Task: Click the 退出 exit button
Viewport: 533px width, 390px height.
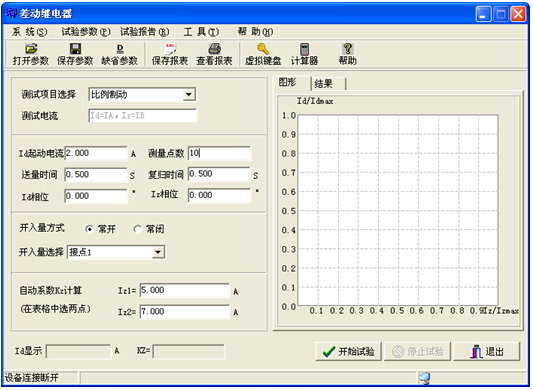Action: 487,352
